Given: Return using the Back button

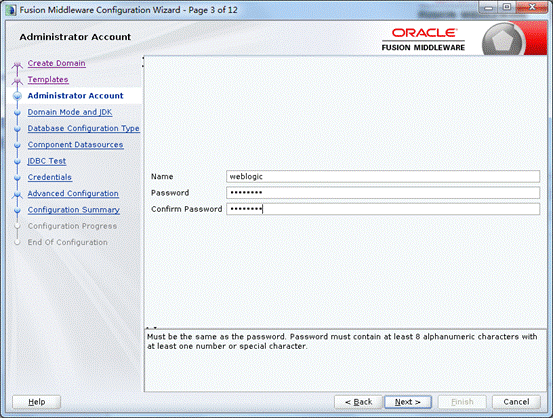Looking at the screenshot, I should [358, 402].
